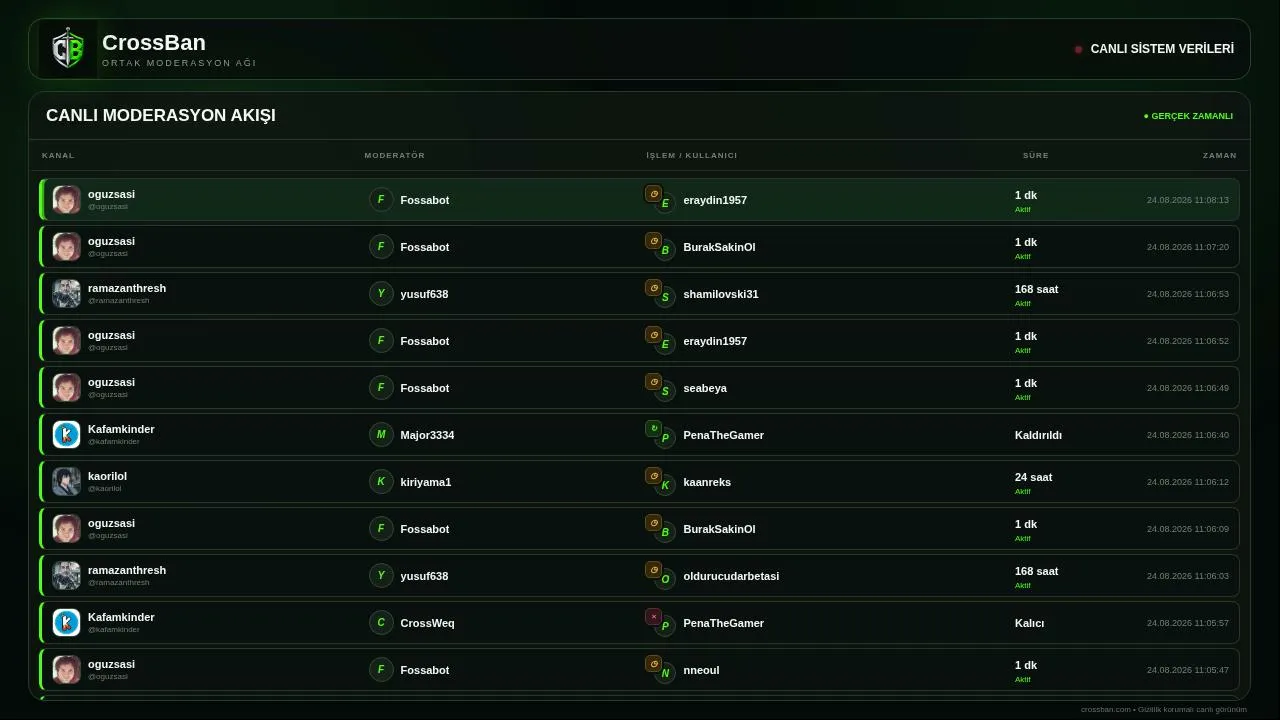The height and width of the screenshot is (720, 1280).
Task: Click the timeout icon next to shamilovski31
Action: point(654,288)
